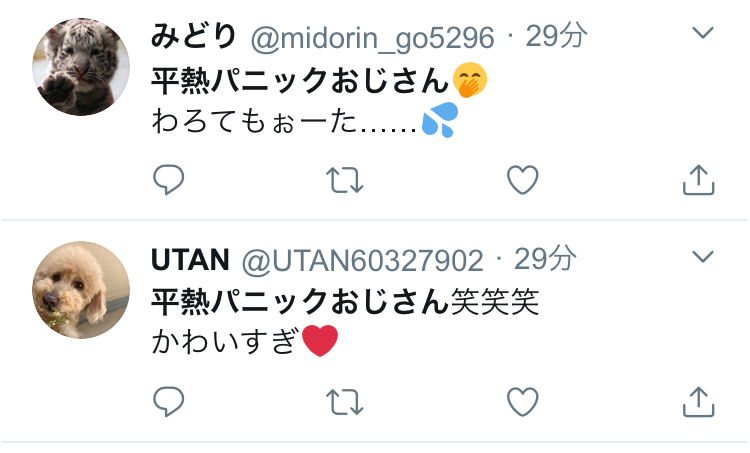
Task: Select the わろてもぉーた tweet text
Action: [x=254, y=121]
